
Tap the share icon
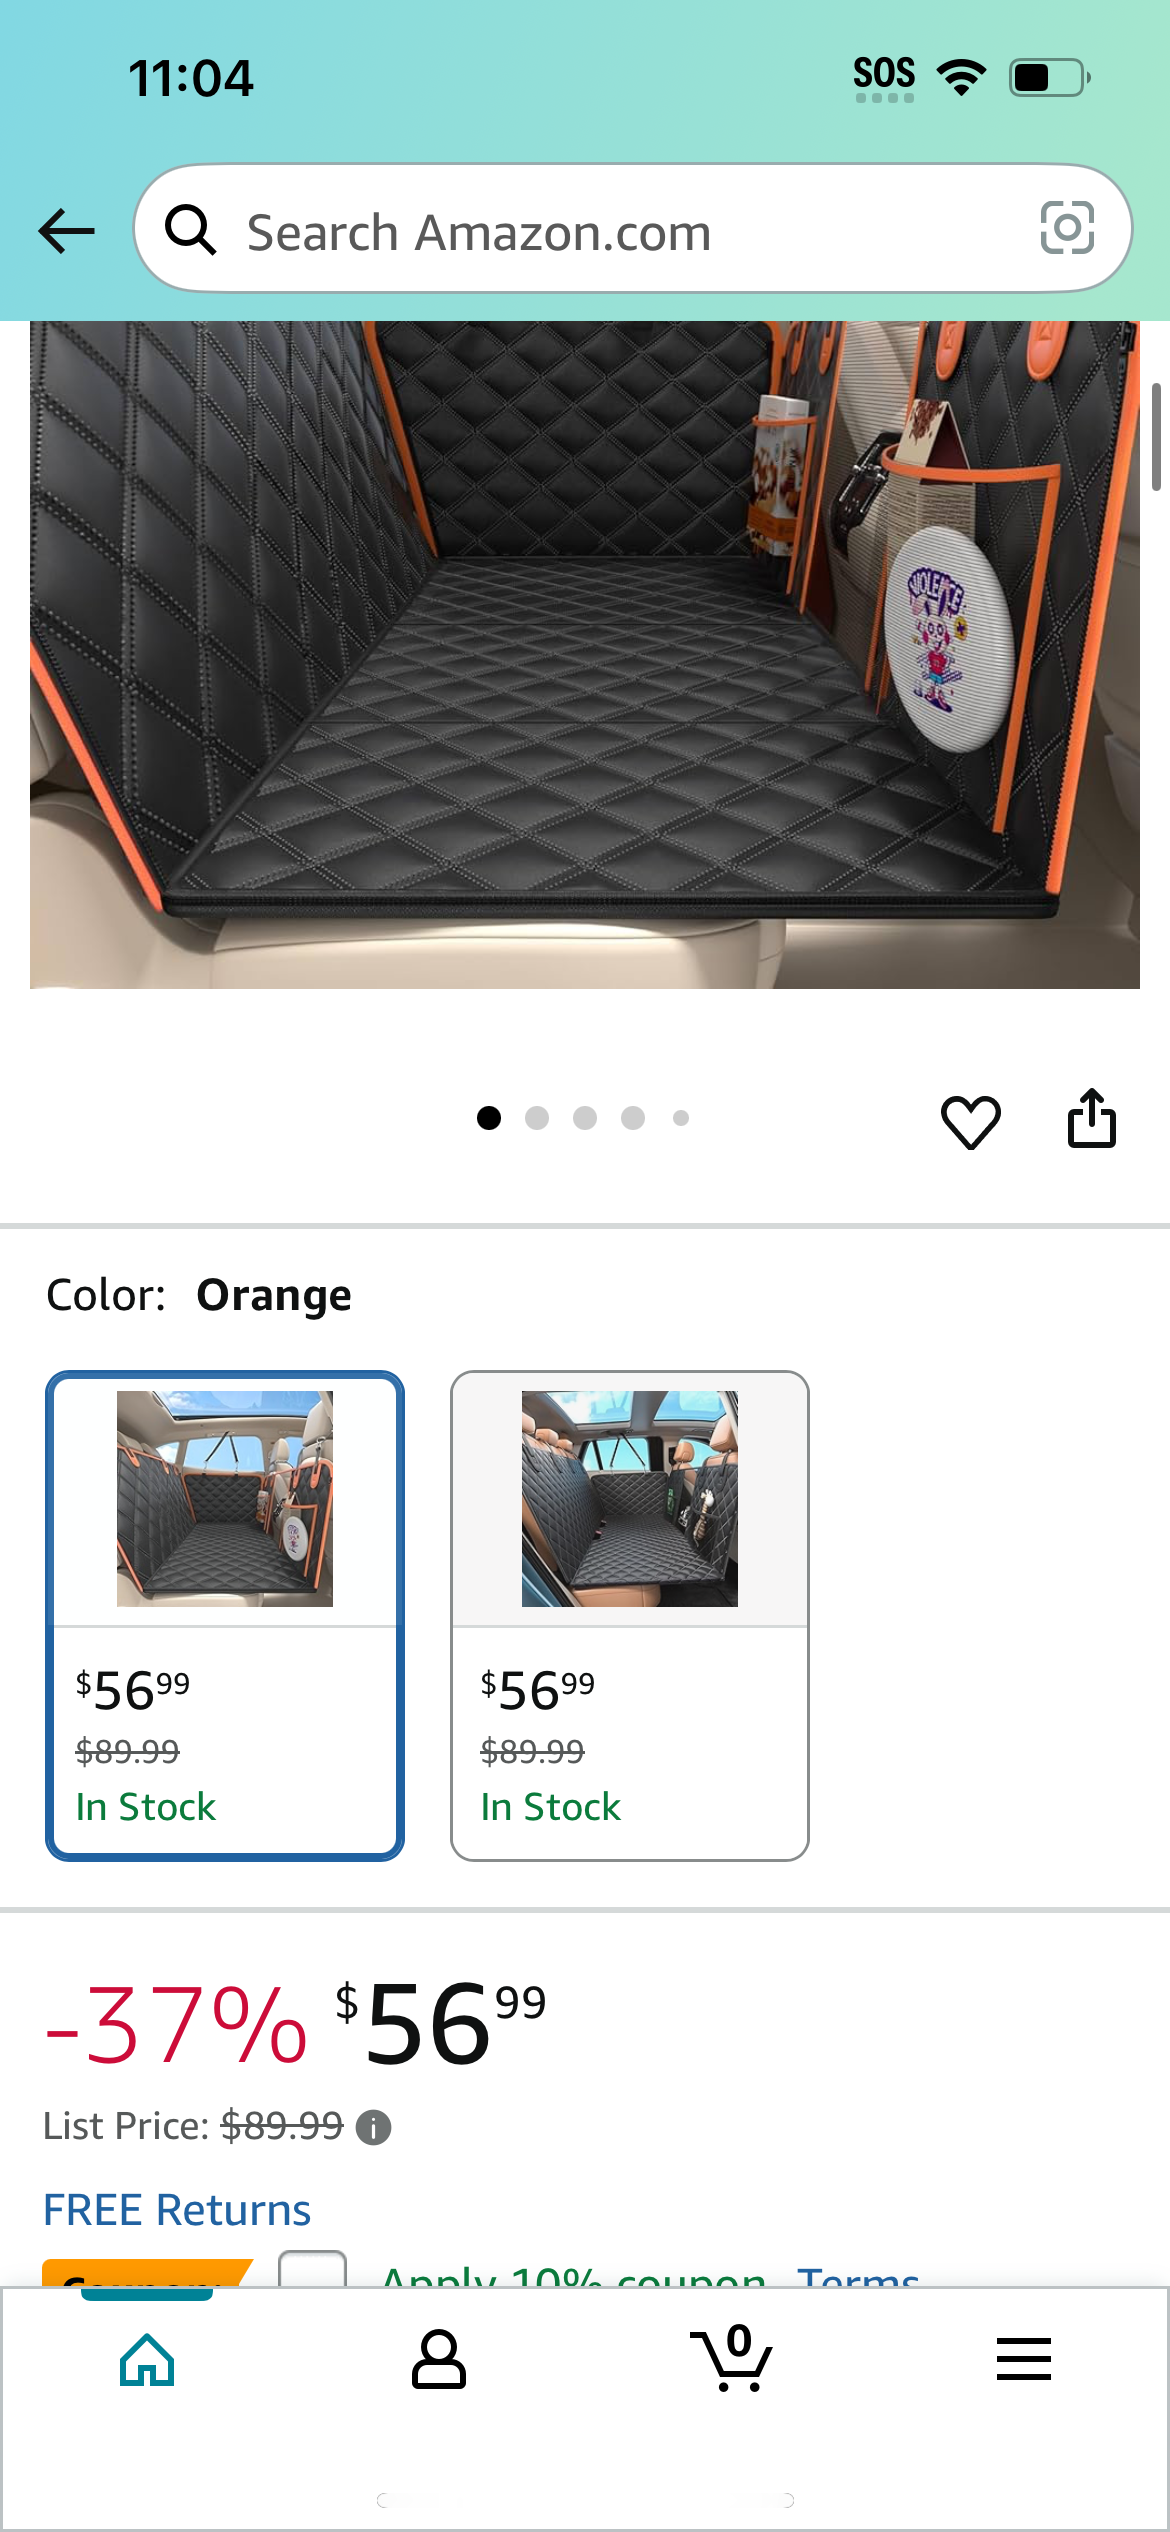pyautogui.click(x=1091, y=1118)
